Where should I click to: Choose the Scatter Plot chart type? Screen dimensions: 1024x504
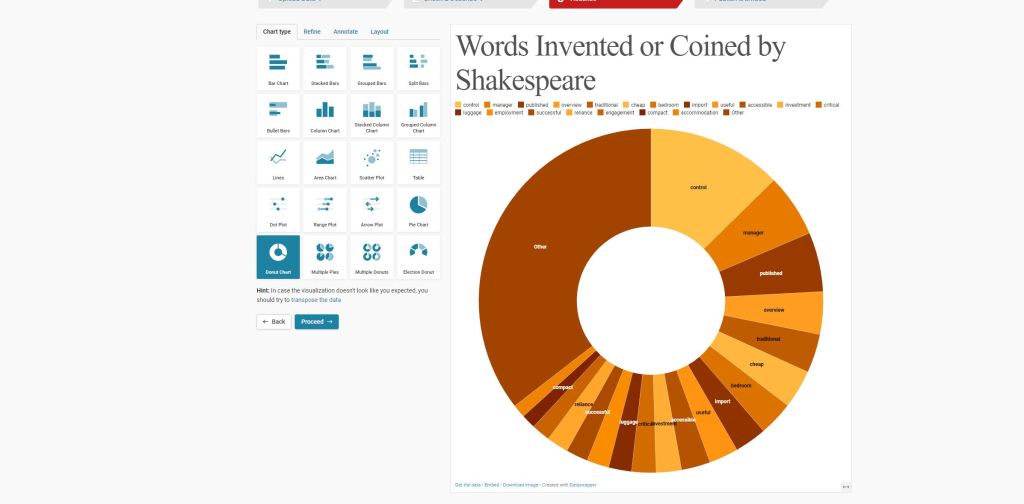[x=371, y=162]
